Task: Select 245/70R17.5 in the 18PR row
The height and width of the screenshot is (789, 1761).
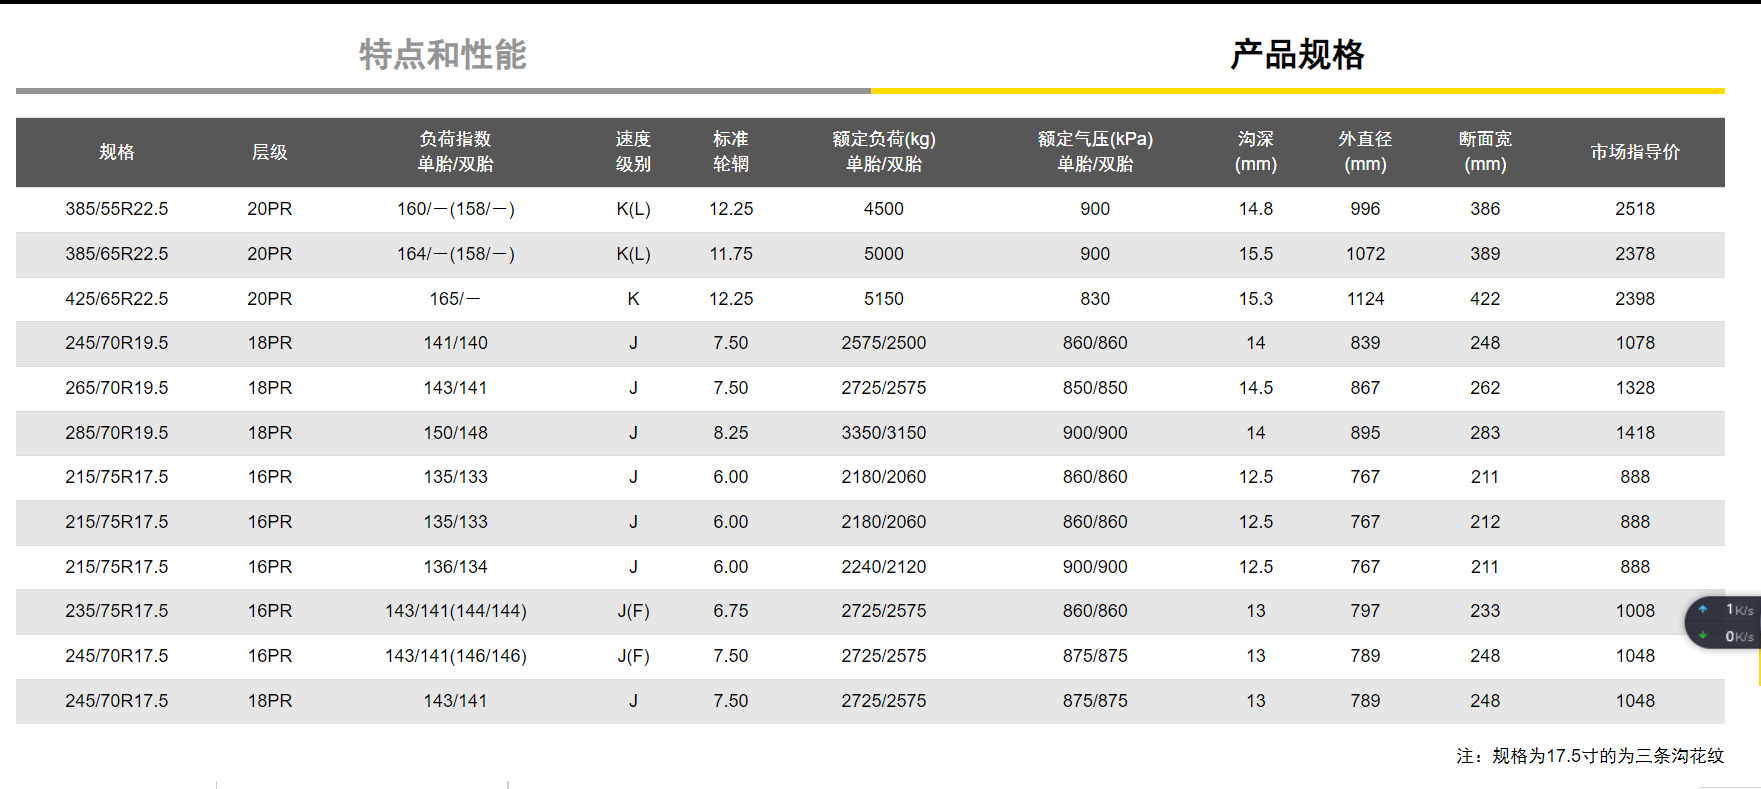Action: point(117,701)
